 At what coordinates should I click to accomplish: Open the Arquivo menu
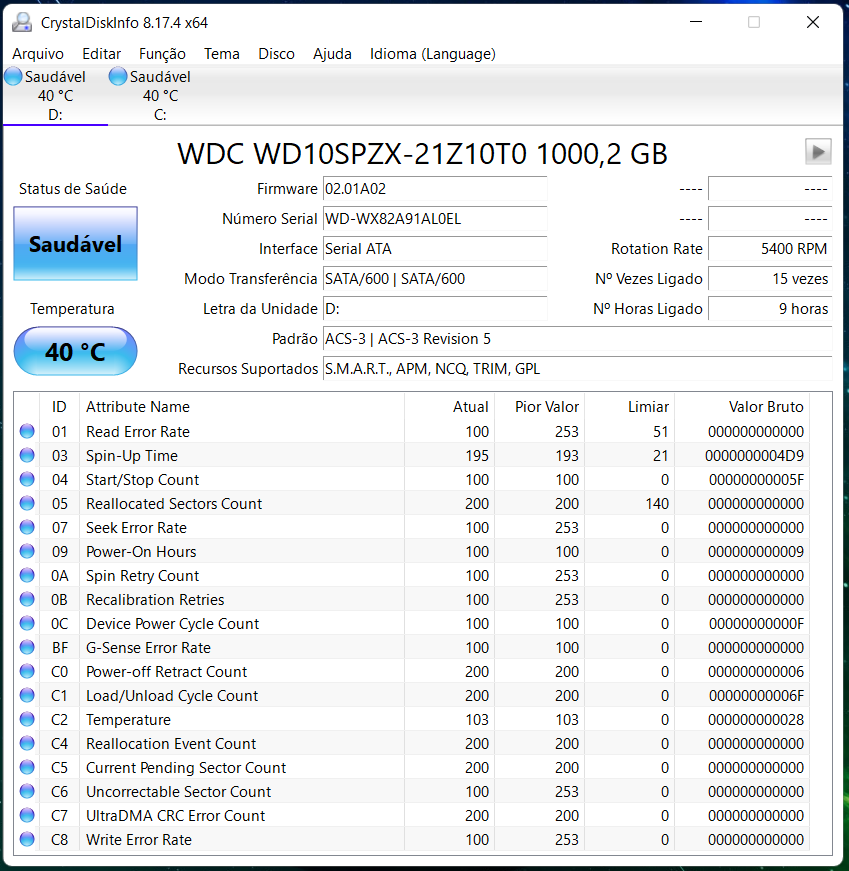point(38,54)
